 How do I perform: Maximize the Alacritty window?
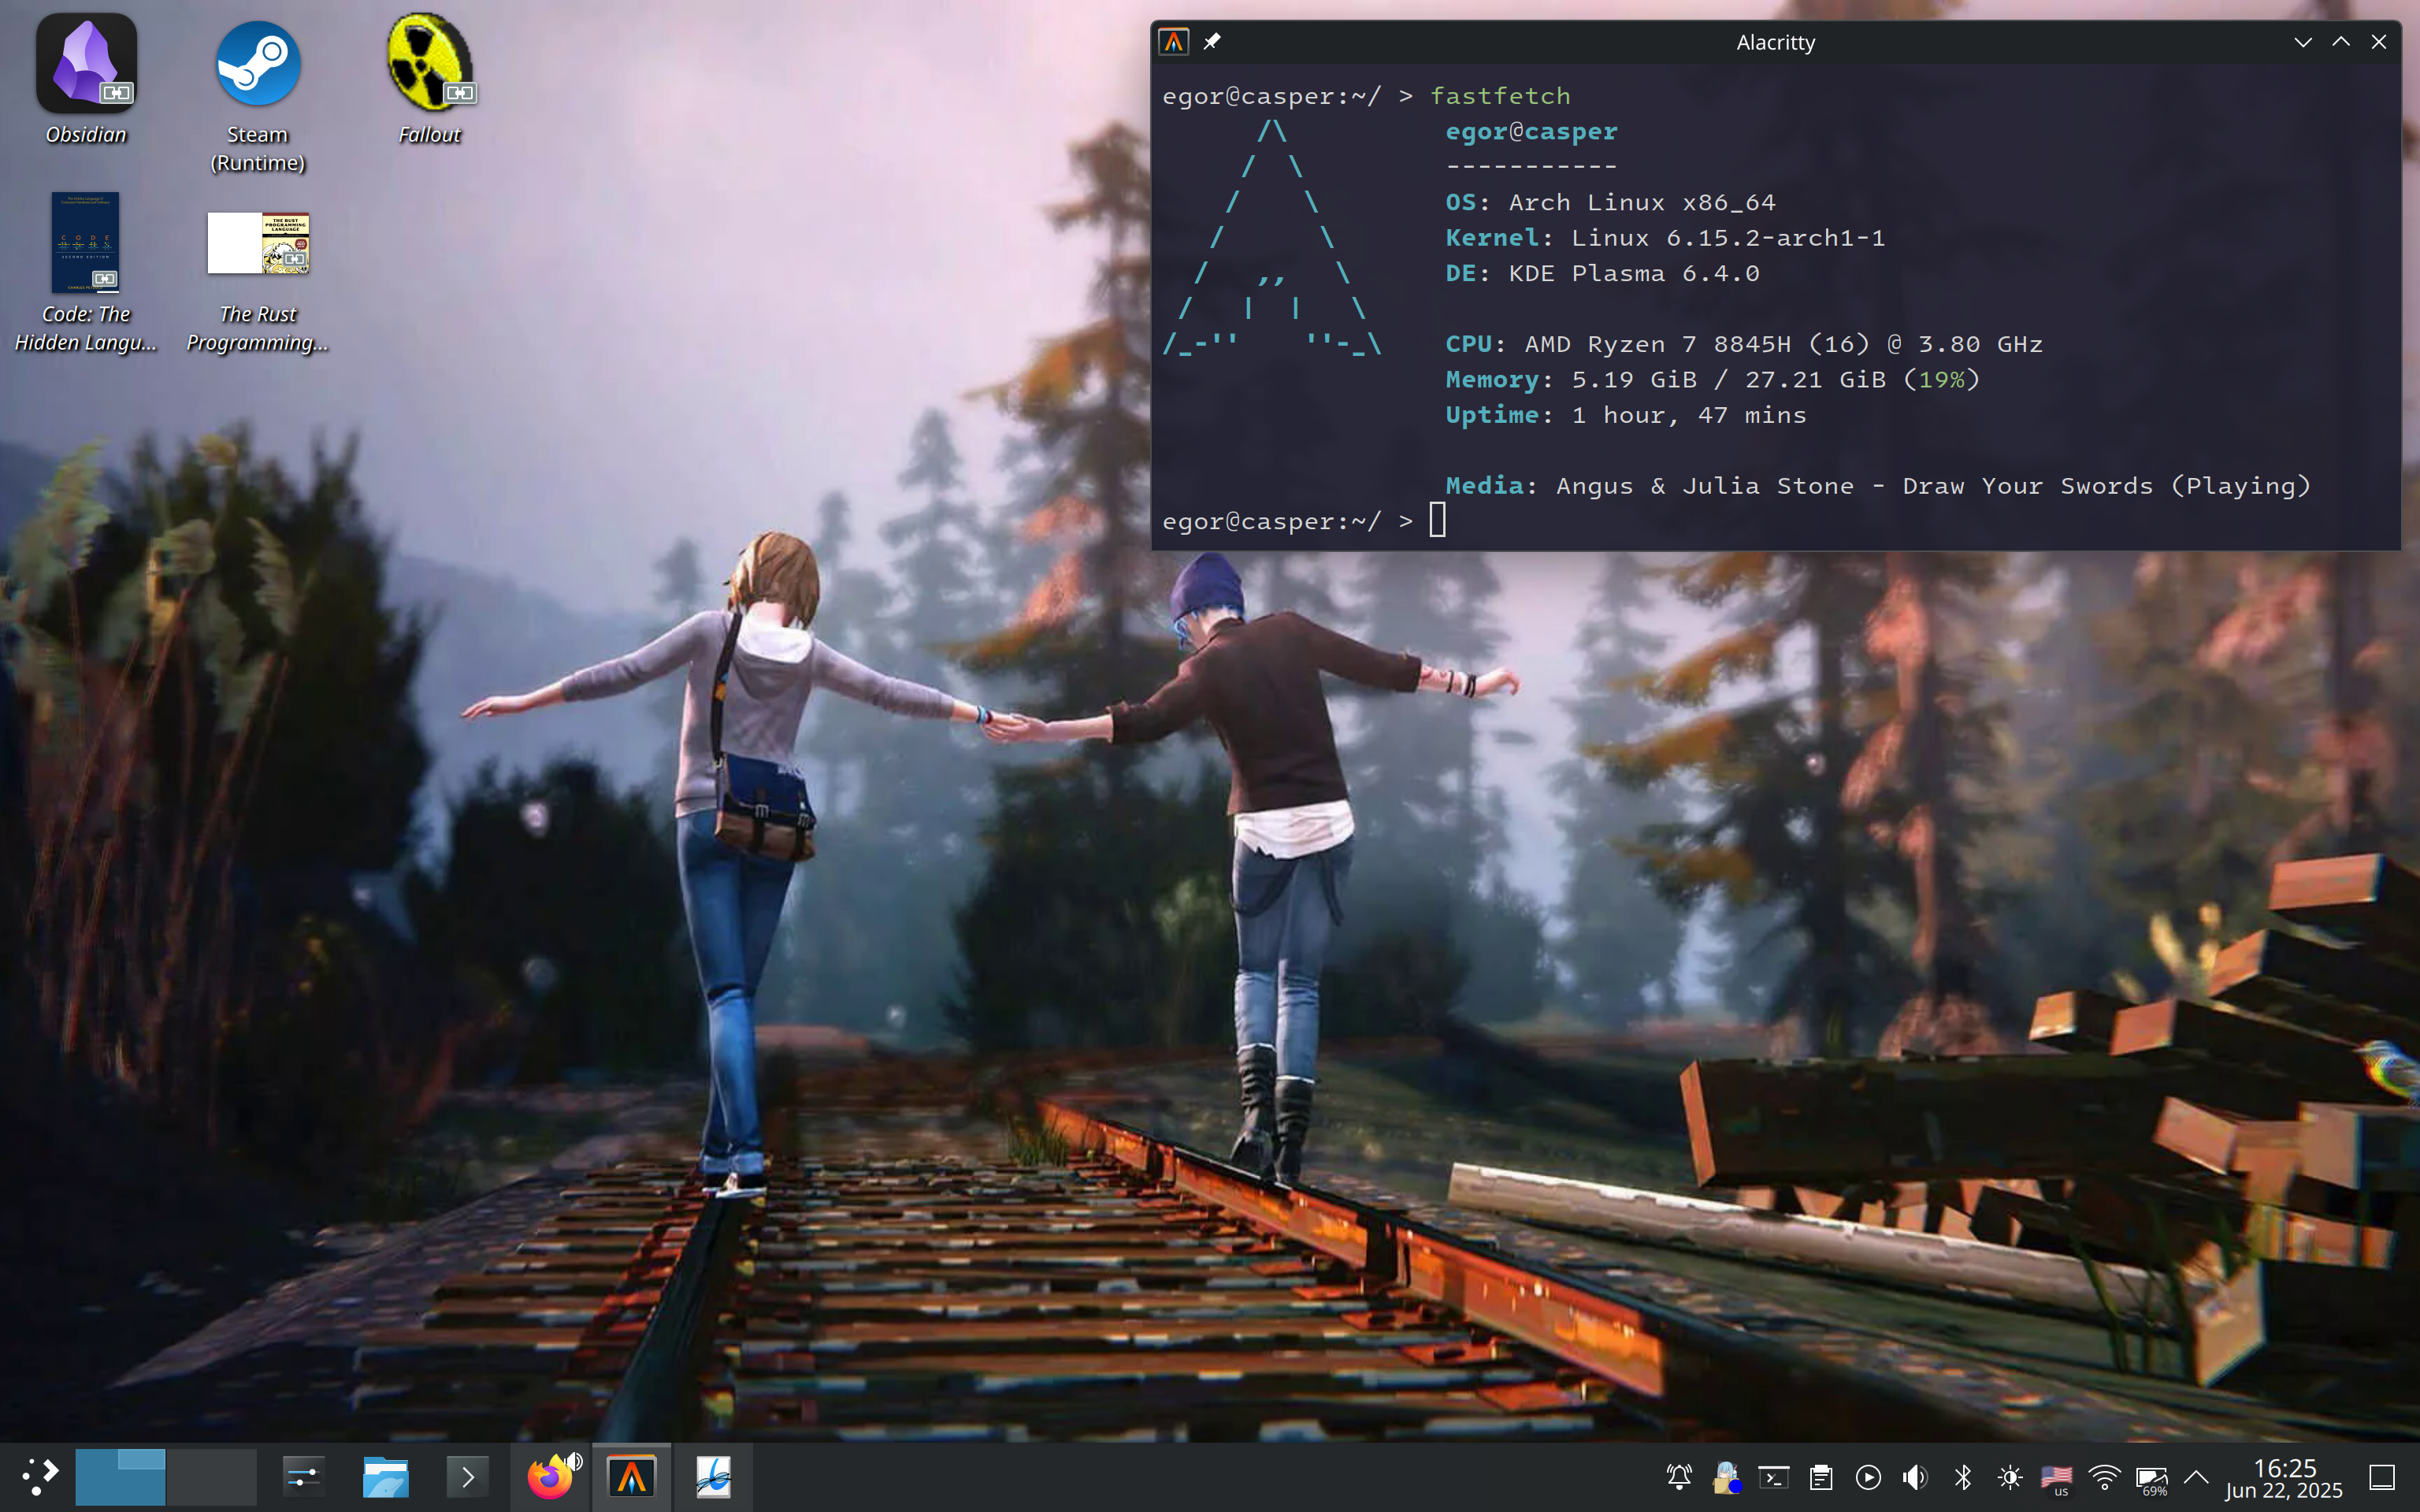pyautogui.click(x=2341, y=42)
